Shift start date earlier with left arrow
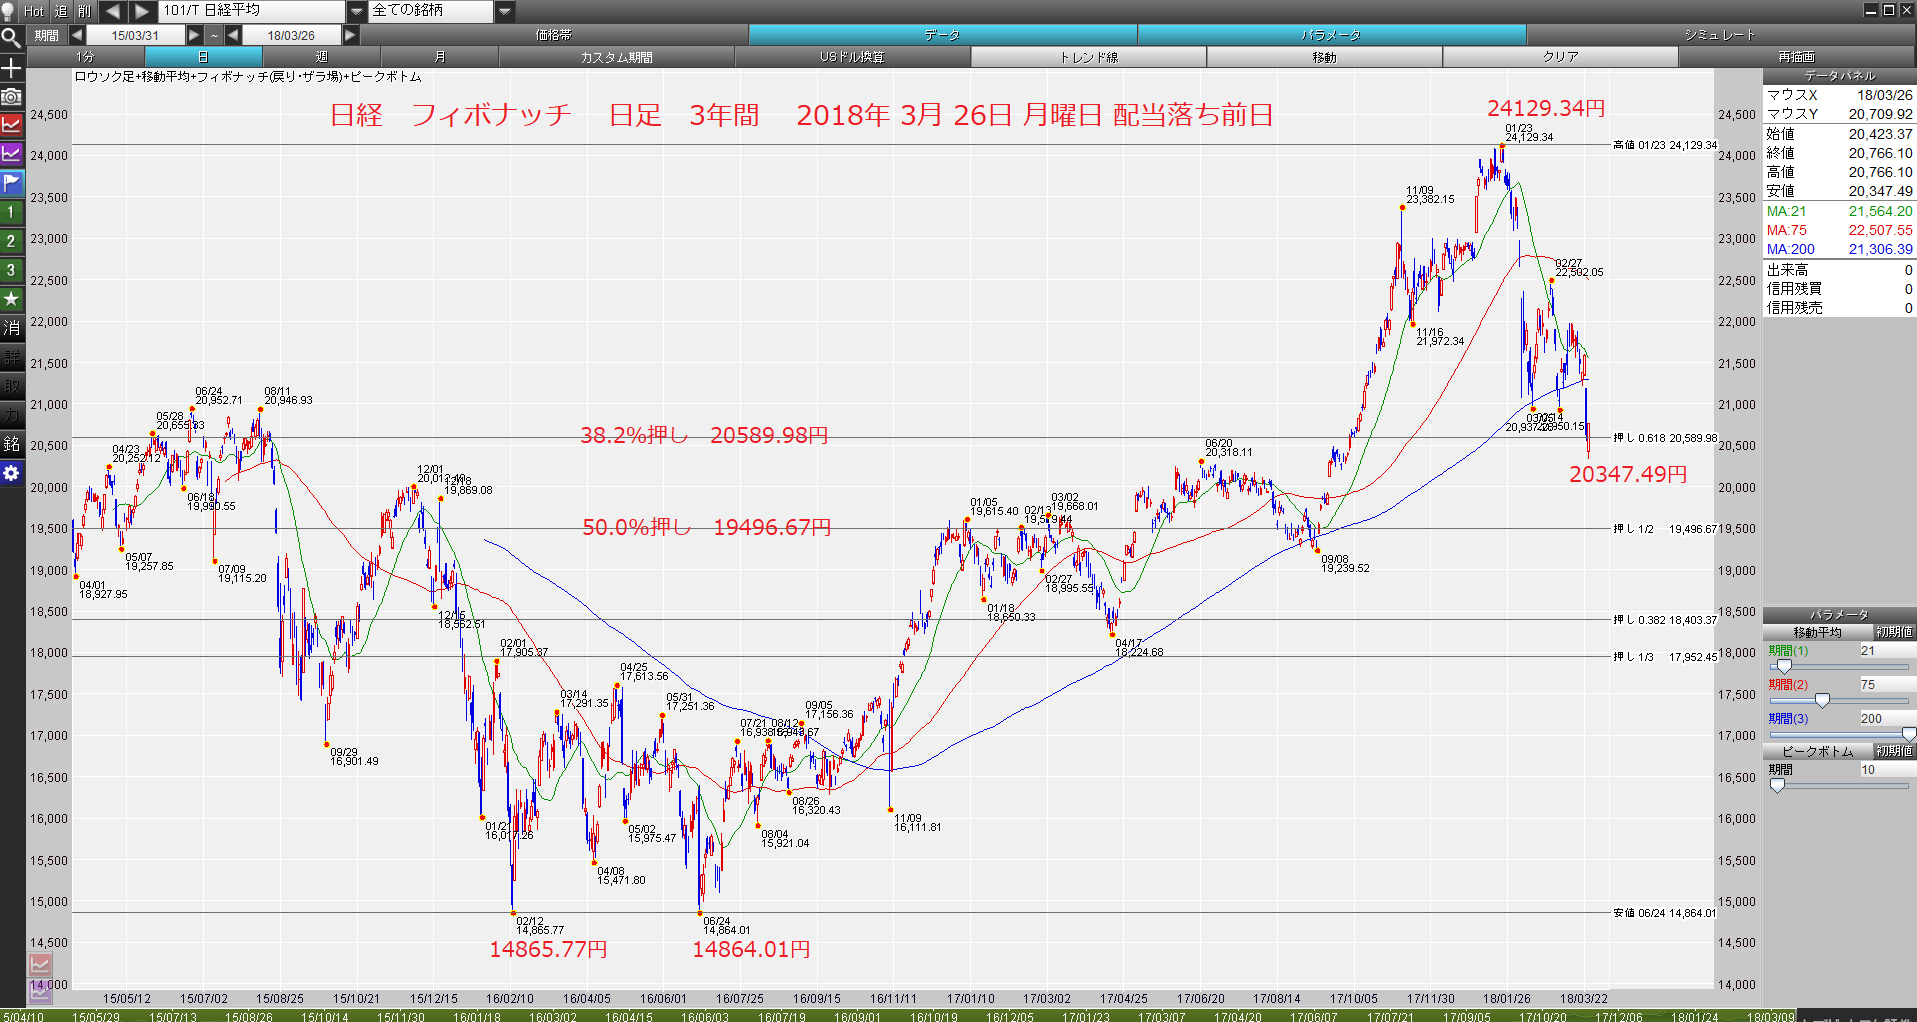The width and height of the screenshot is (1917, 1022). [x=77, y=35]
